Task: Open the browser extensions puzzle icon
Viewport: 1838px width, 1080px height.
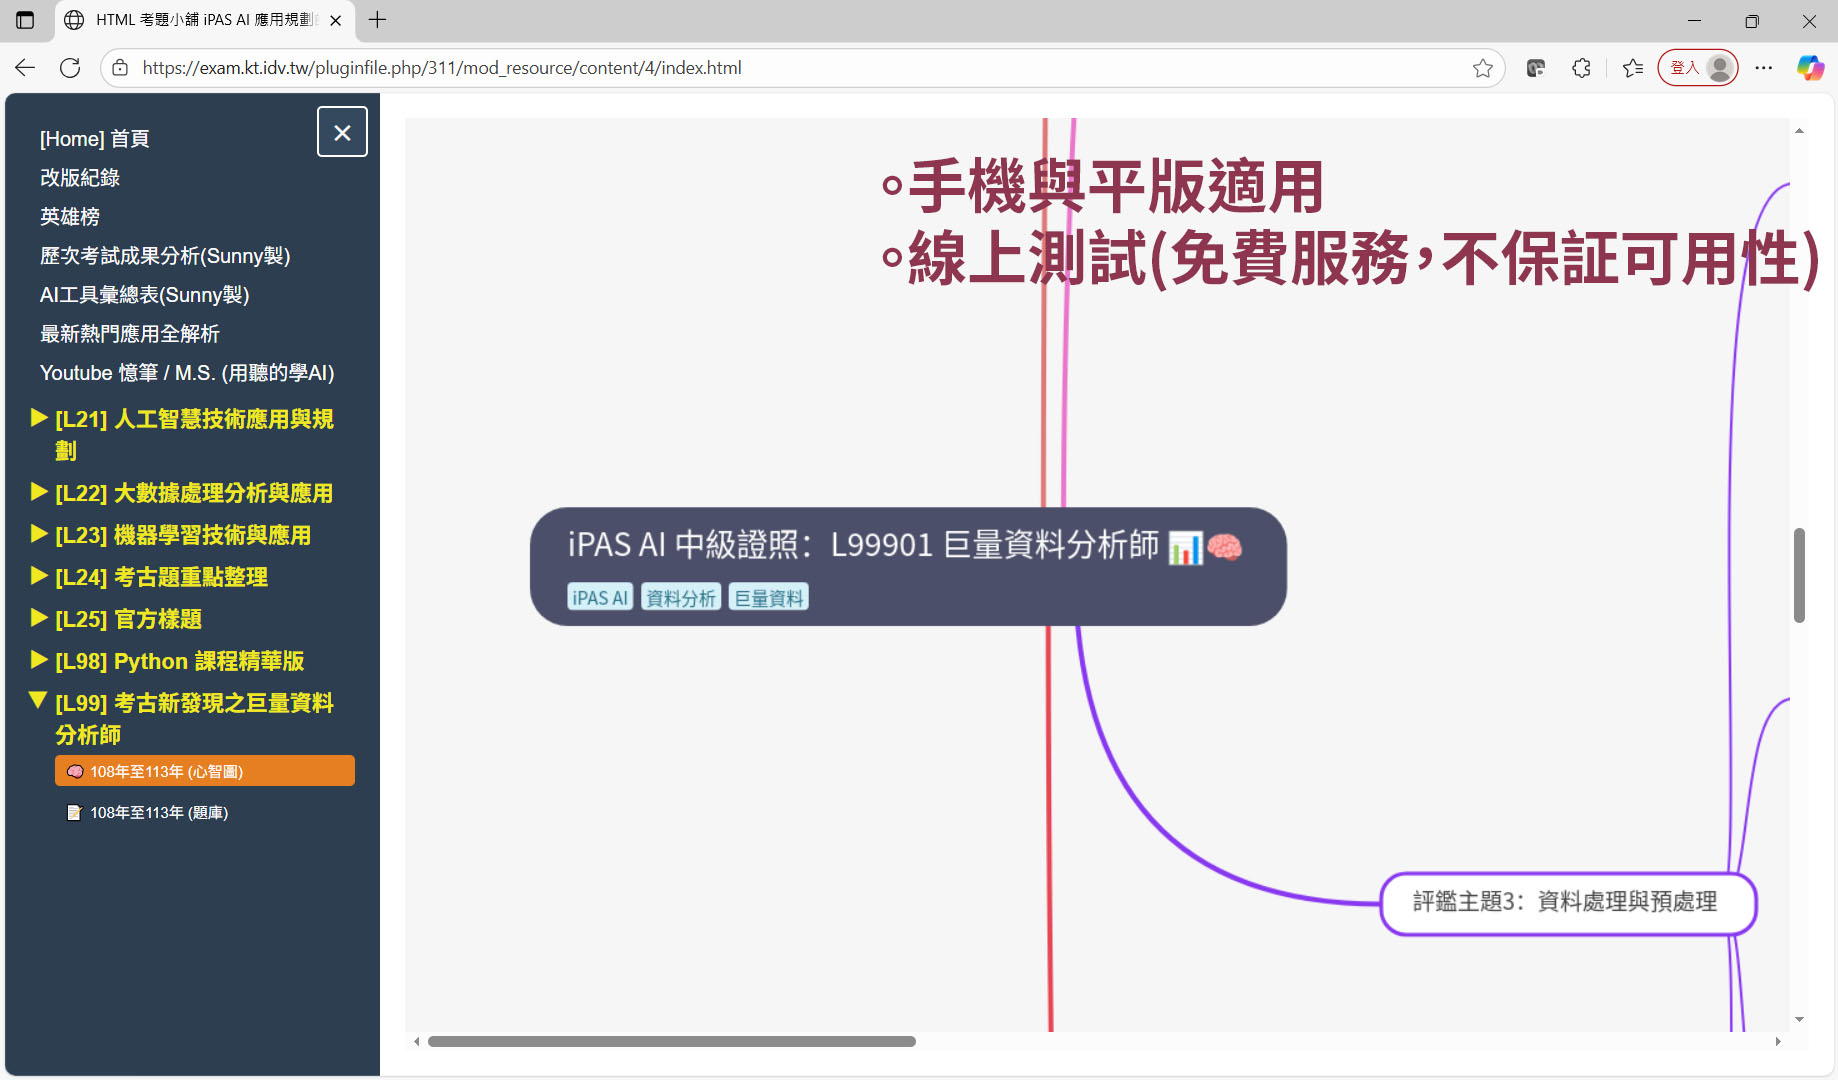Action: pyautogui.click(x=1581, y=68)
